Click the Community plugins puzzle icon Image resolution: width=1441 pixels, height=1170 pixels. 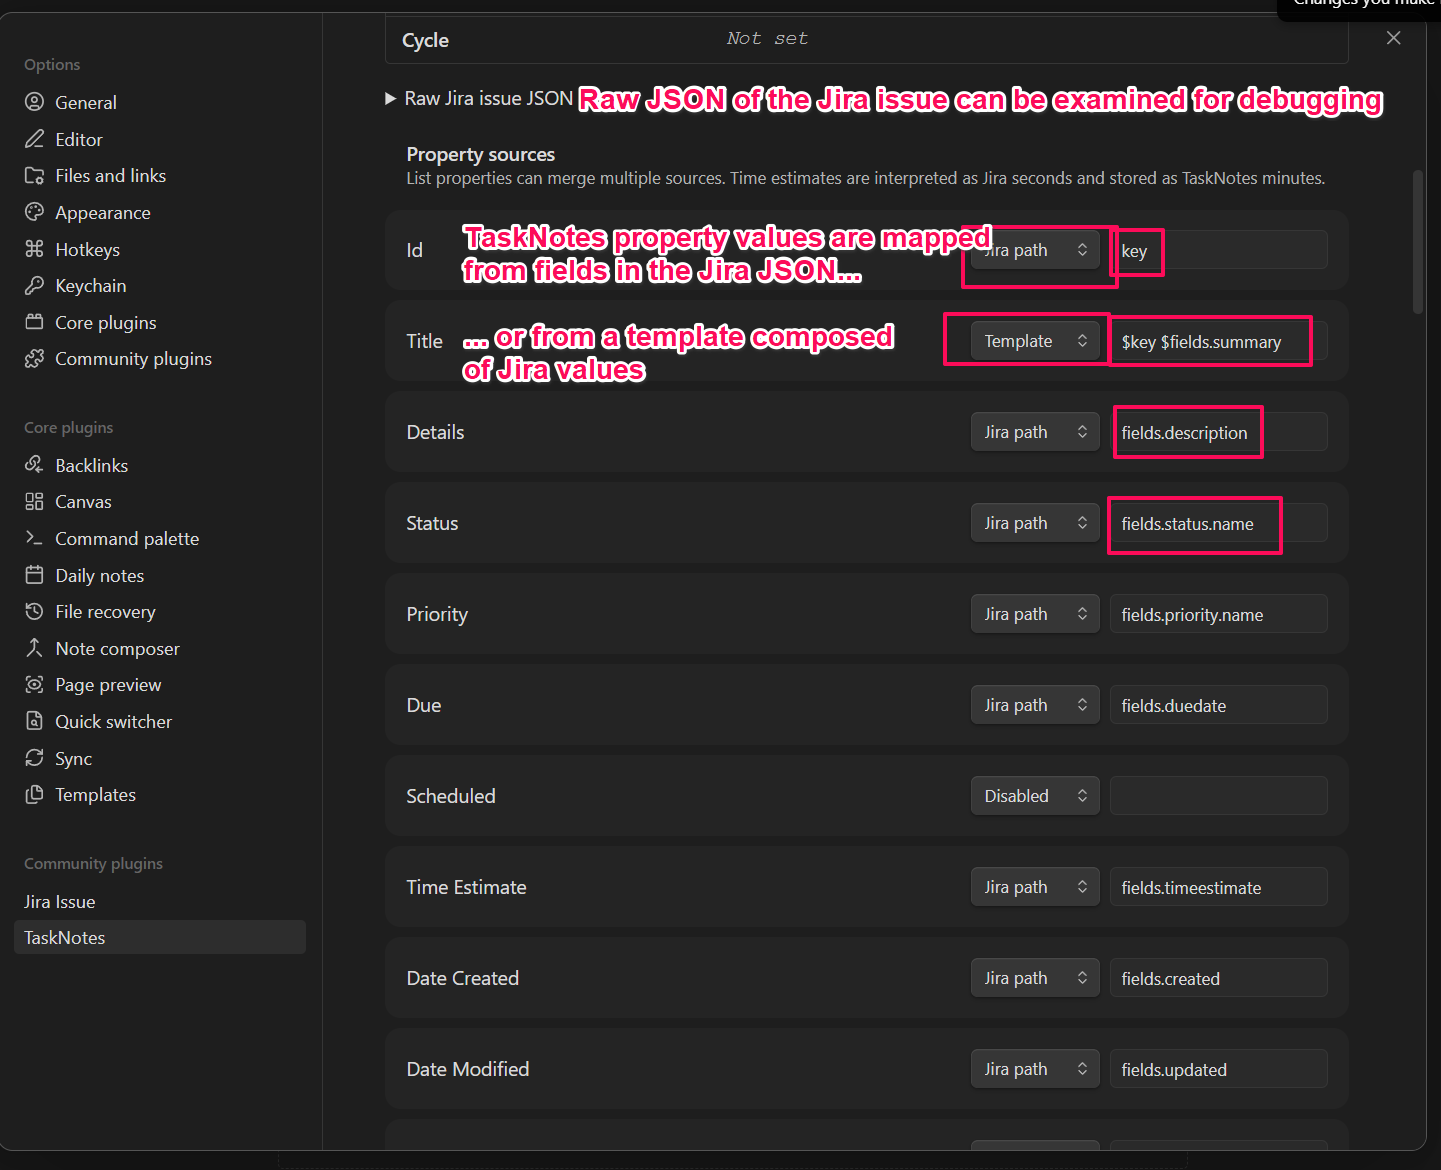pyautogui.click(x=35, y=358)
